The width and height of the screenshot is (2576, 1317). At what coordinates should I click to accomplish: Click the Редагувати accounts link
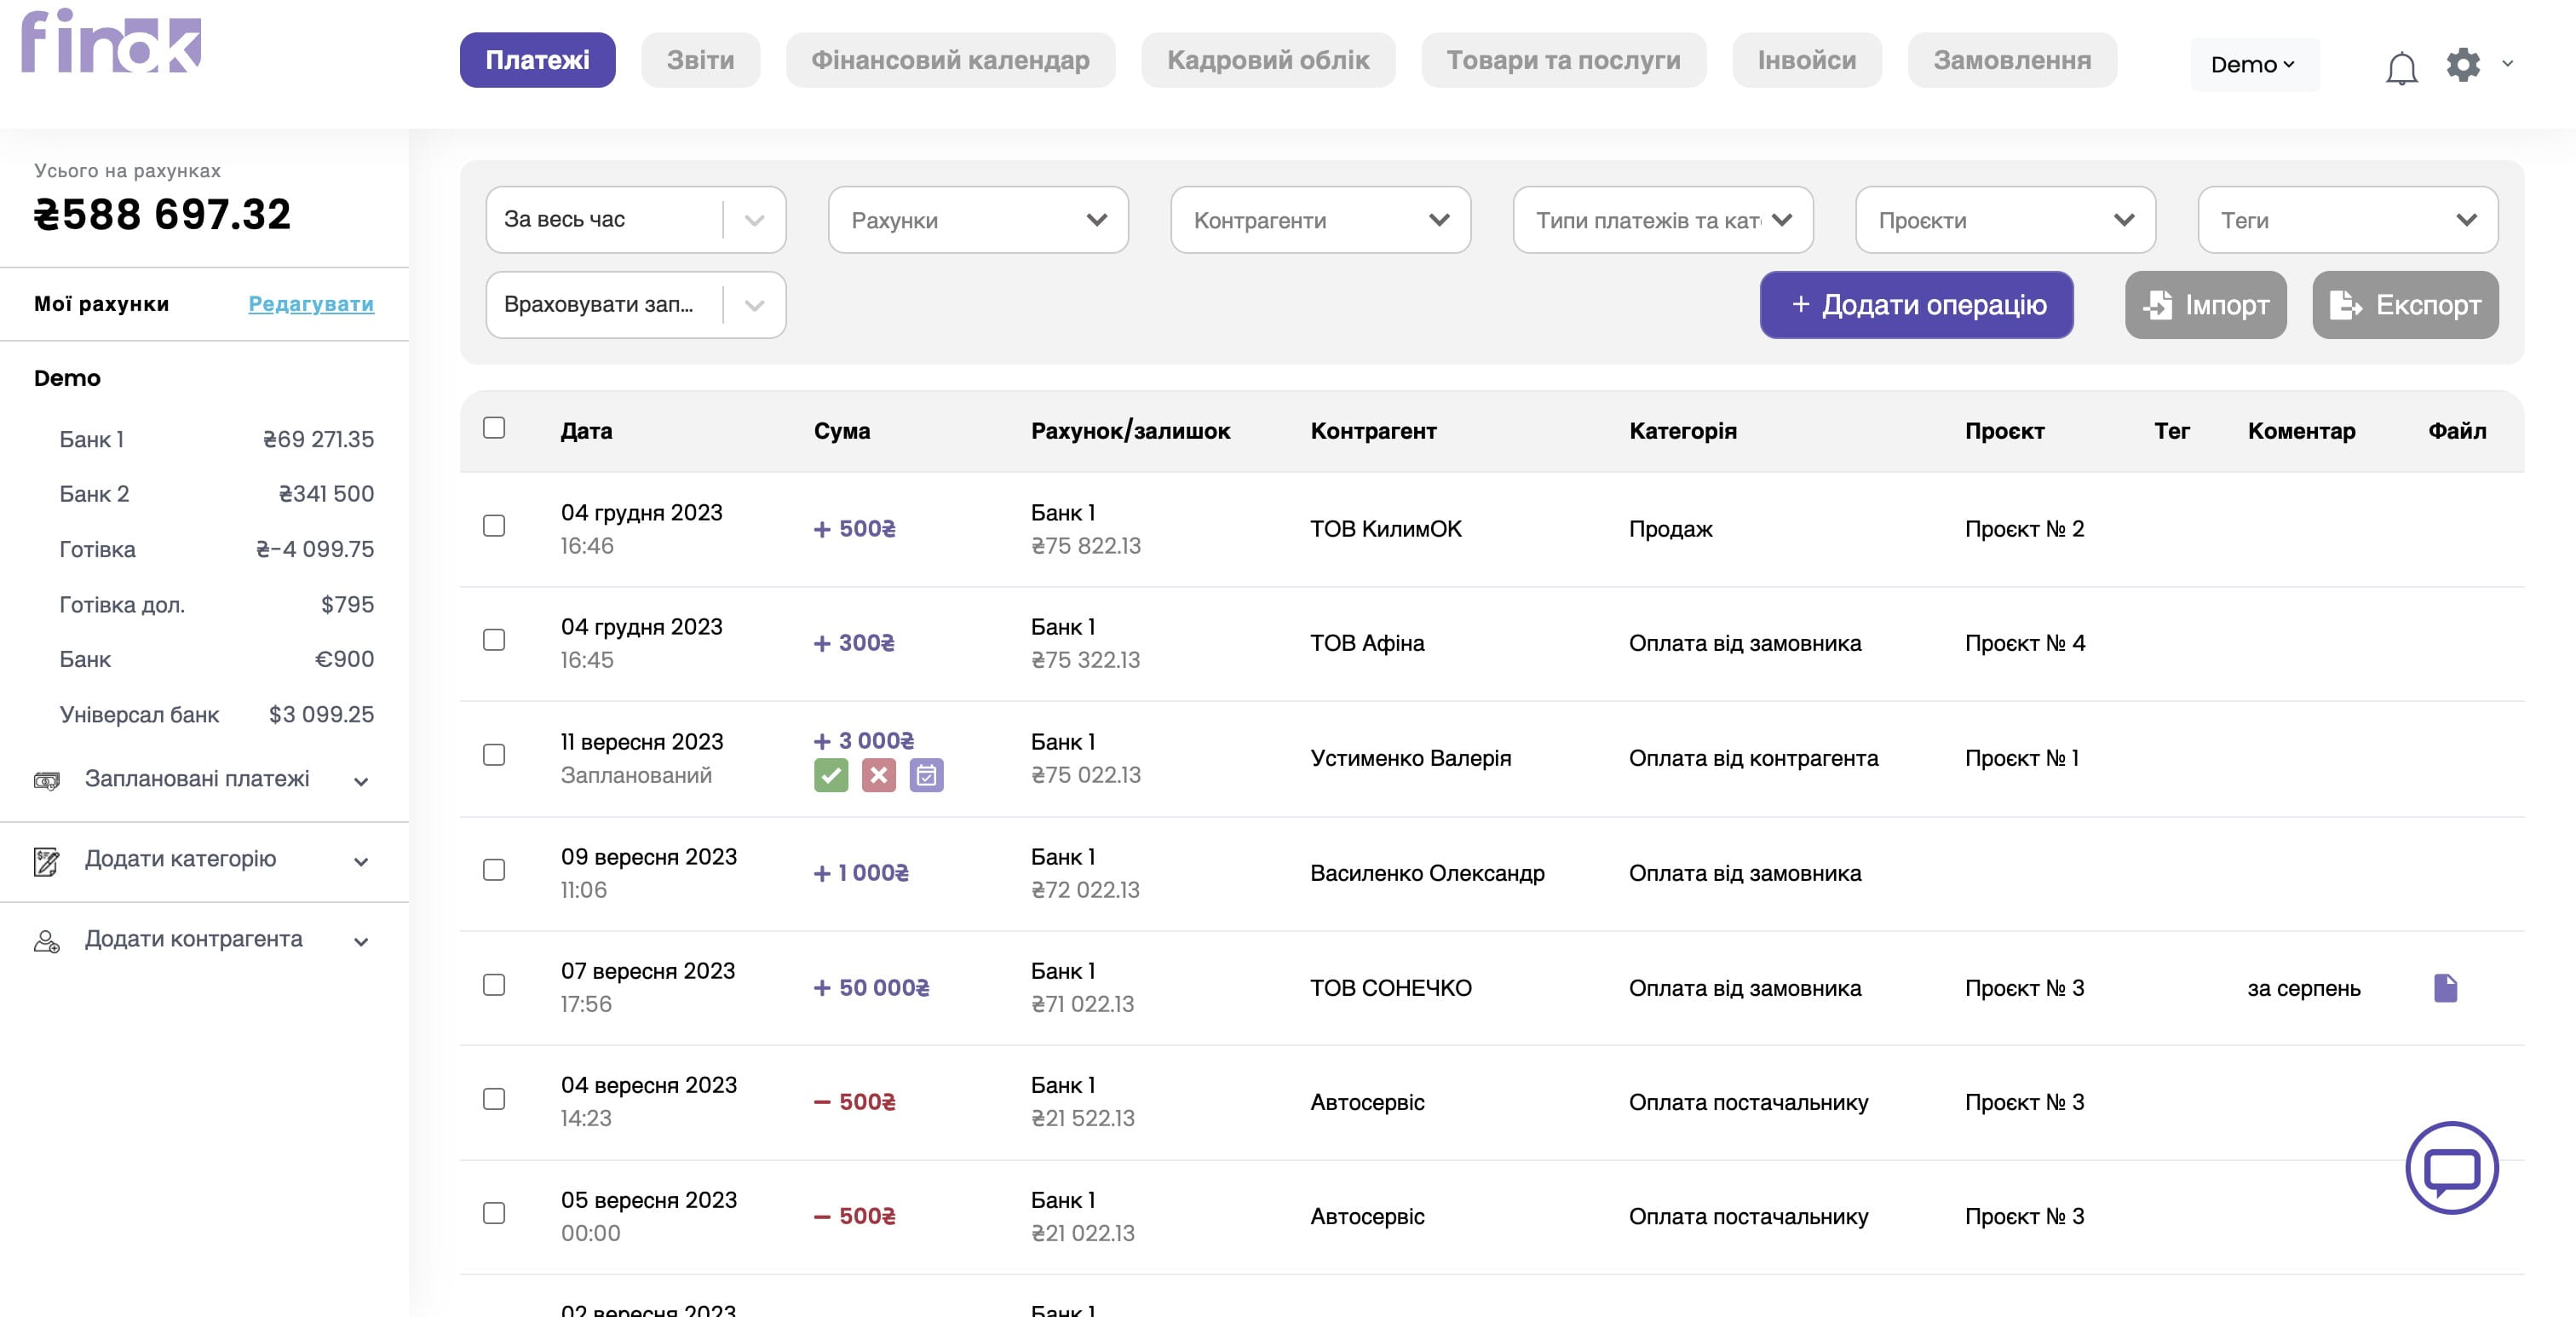[x=311, y=304]
